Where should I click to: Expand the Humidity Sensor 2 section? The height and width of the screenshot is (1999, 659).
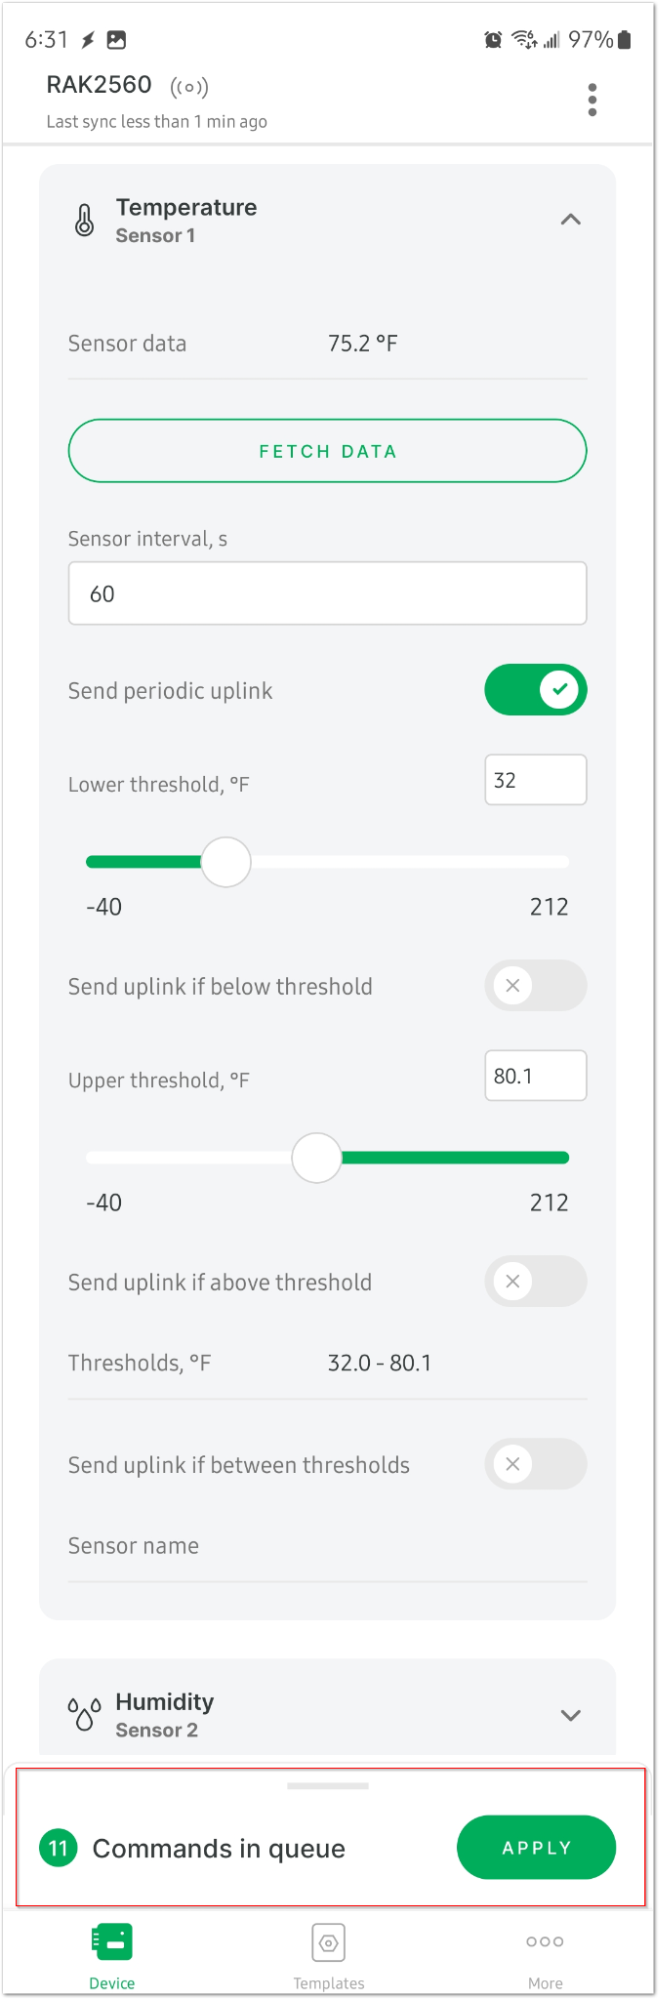pyautogui.click(x=570, y=1715)
